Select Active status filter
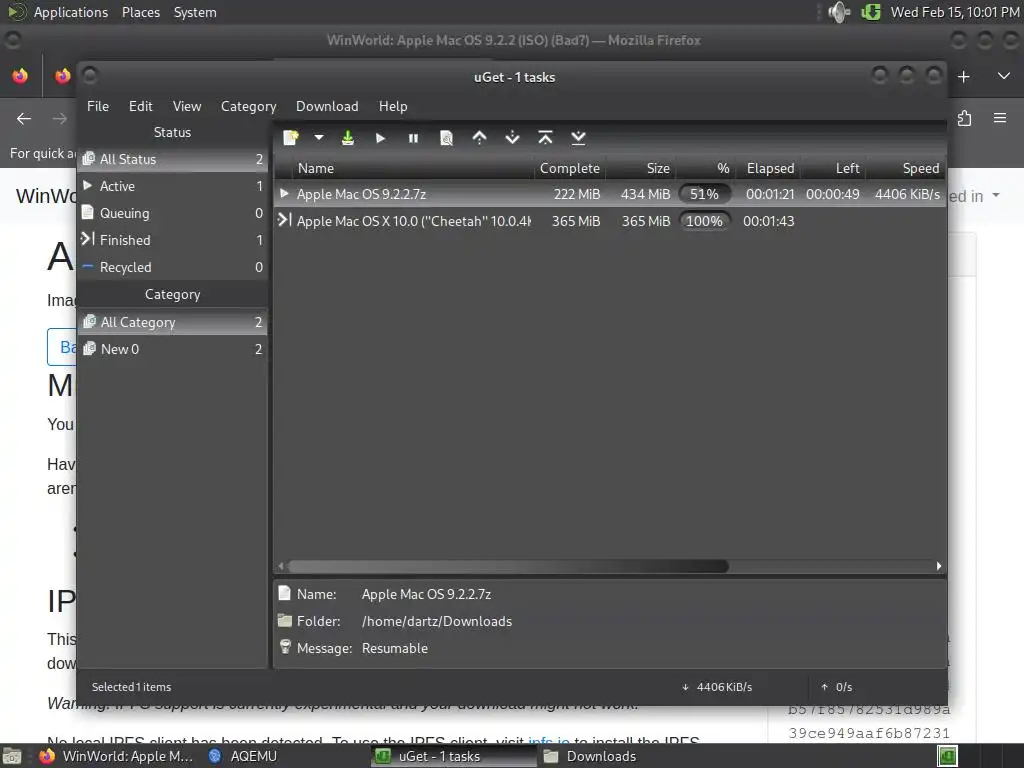 click(x=173, y=186)
